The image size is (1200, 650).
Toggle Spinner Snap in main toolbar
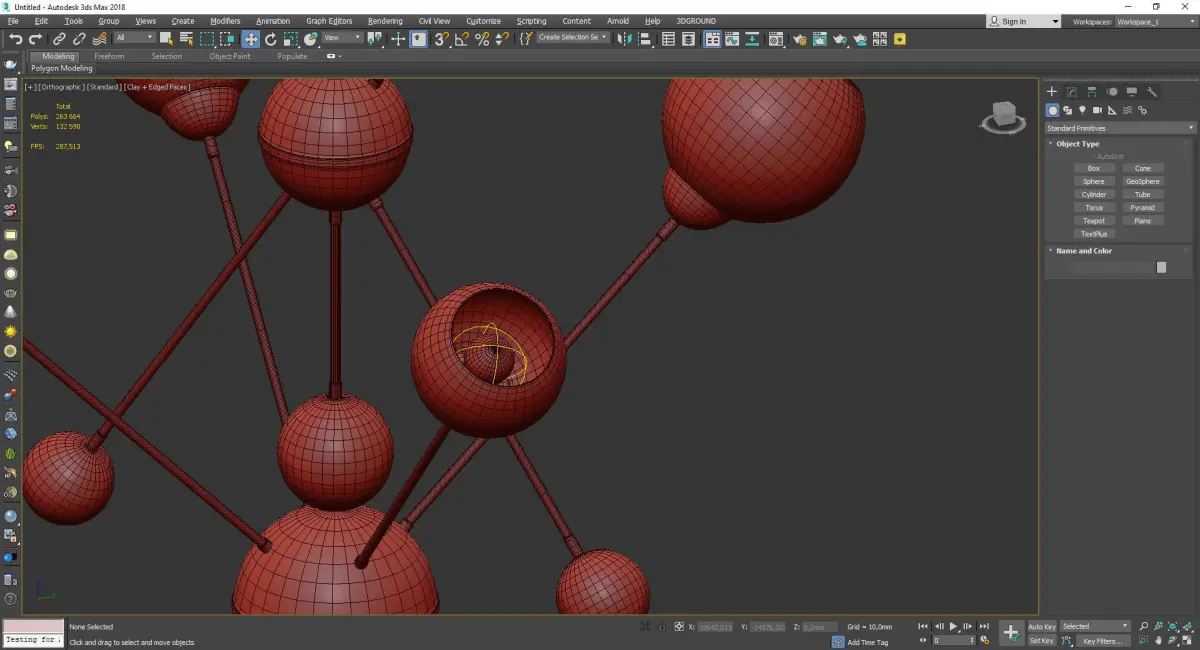pyautogui.click(x=502, y=39)
